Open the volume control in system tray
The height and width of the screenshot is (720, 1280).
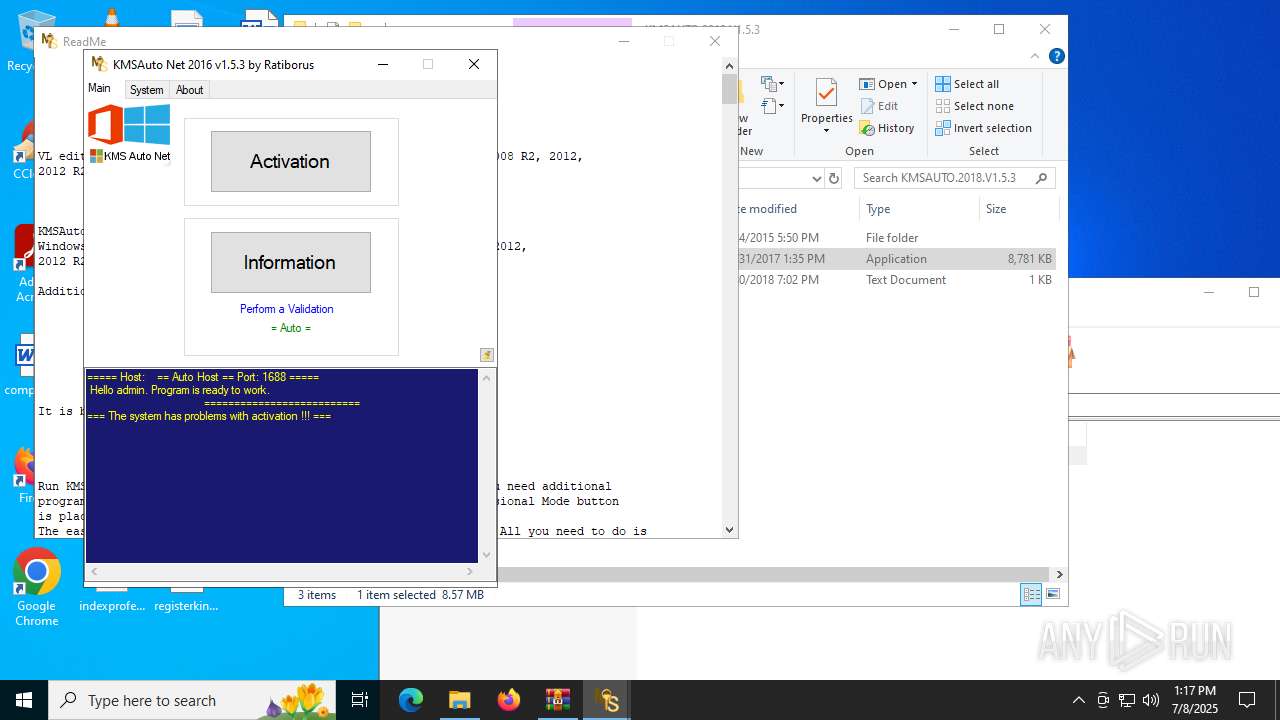tap(1151, 700)
